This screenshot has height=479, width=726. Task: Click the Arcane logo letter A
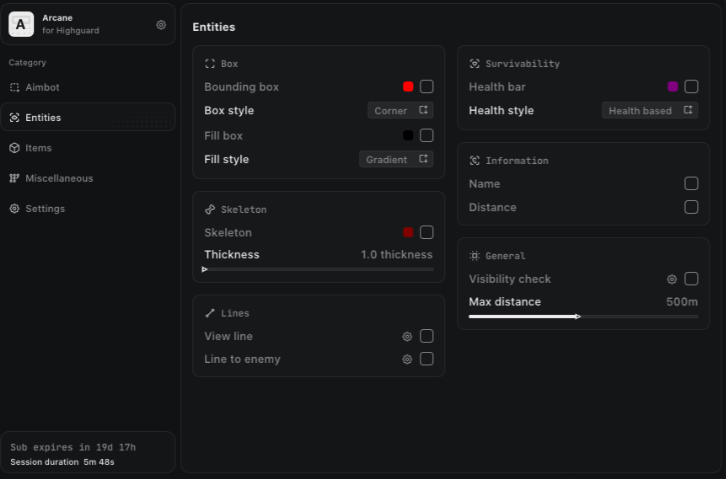(22, 24)
